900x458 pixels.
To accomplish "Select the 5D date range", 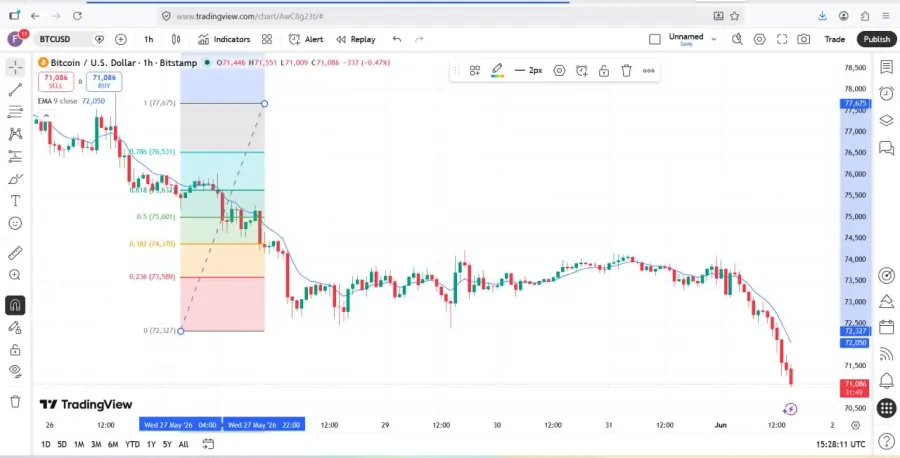I will pyautogui.click(x=62, y=444).
